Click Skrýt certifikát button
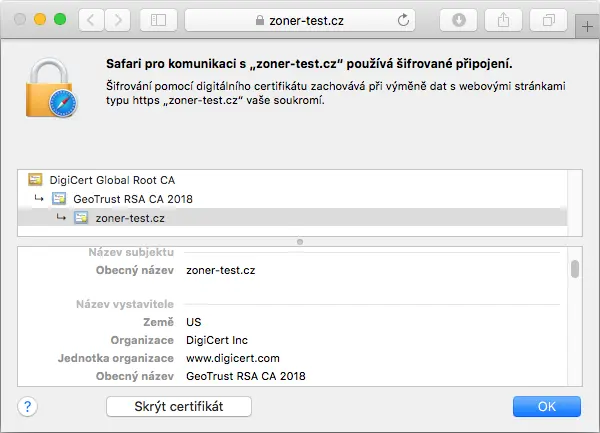 pyautogui.click(x=179, y=406)
